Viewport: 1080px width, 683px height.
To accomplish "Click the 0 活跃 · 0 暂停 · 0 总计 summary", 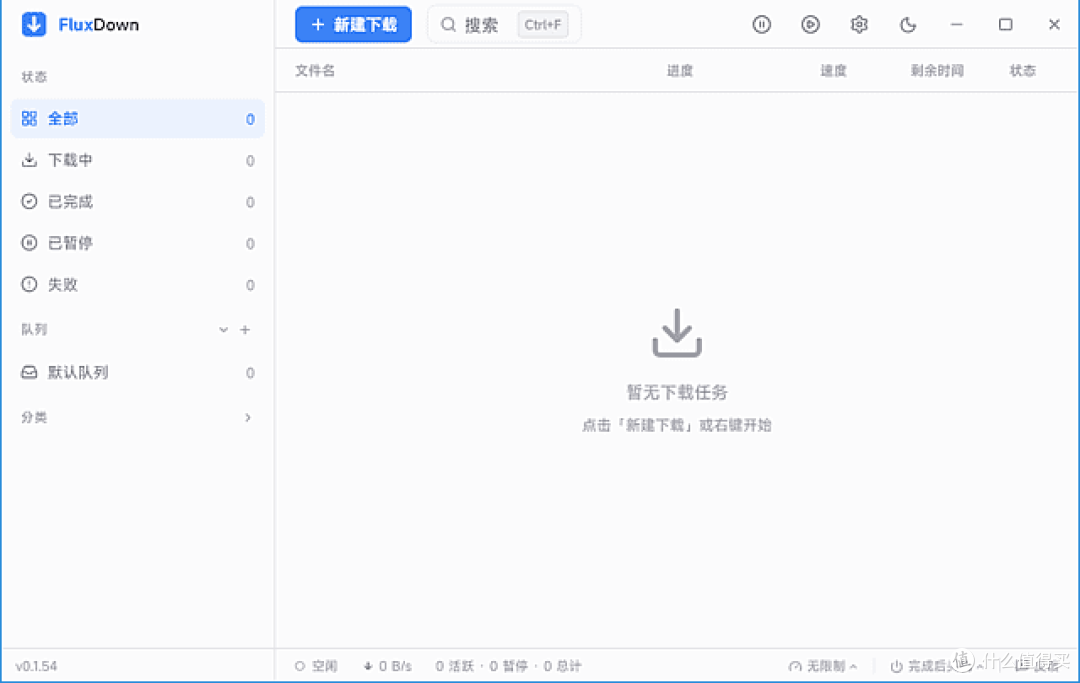I will tap(508, 666).
